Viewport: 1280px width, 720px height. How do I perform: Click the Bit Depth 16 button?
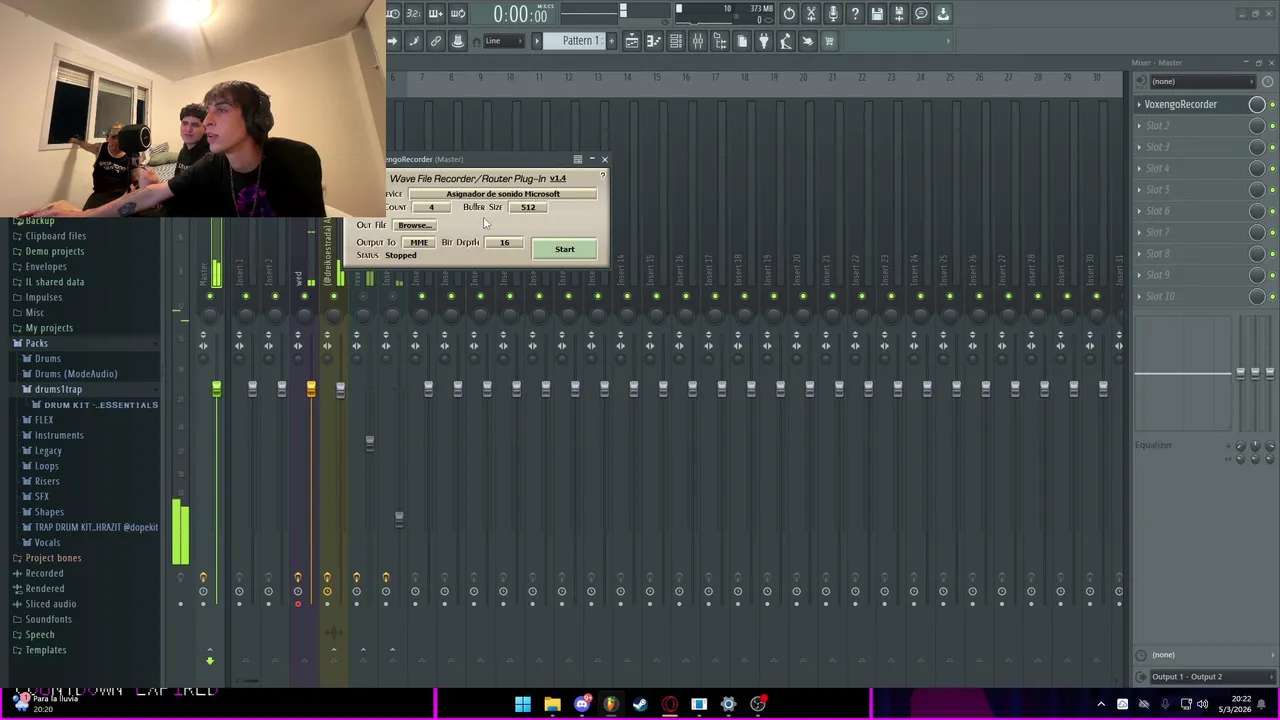[505, 243]
